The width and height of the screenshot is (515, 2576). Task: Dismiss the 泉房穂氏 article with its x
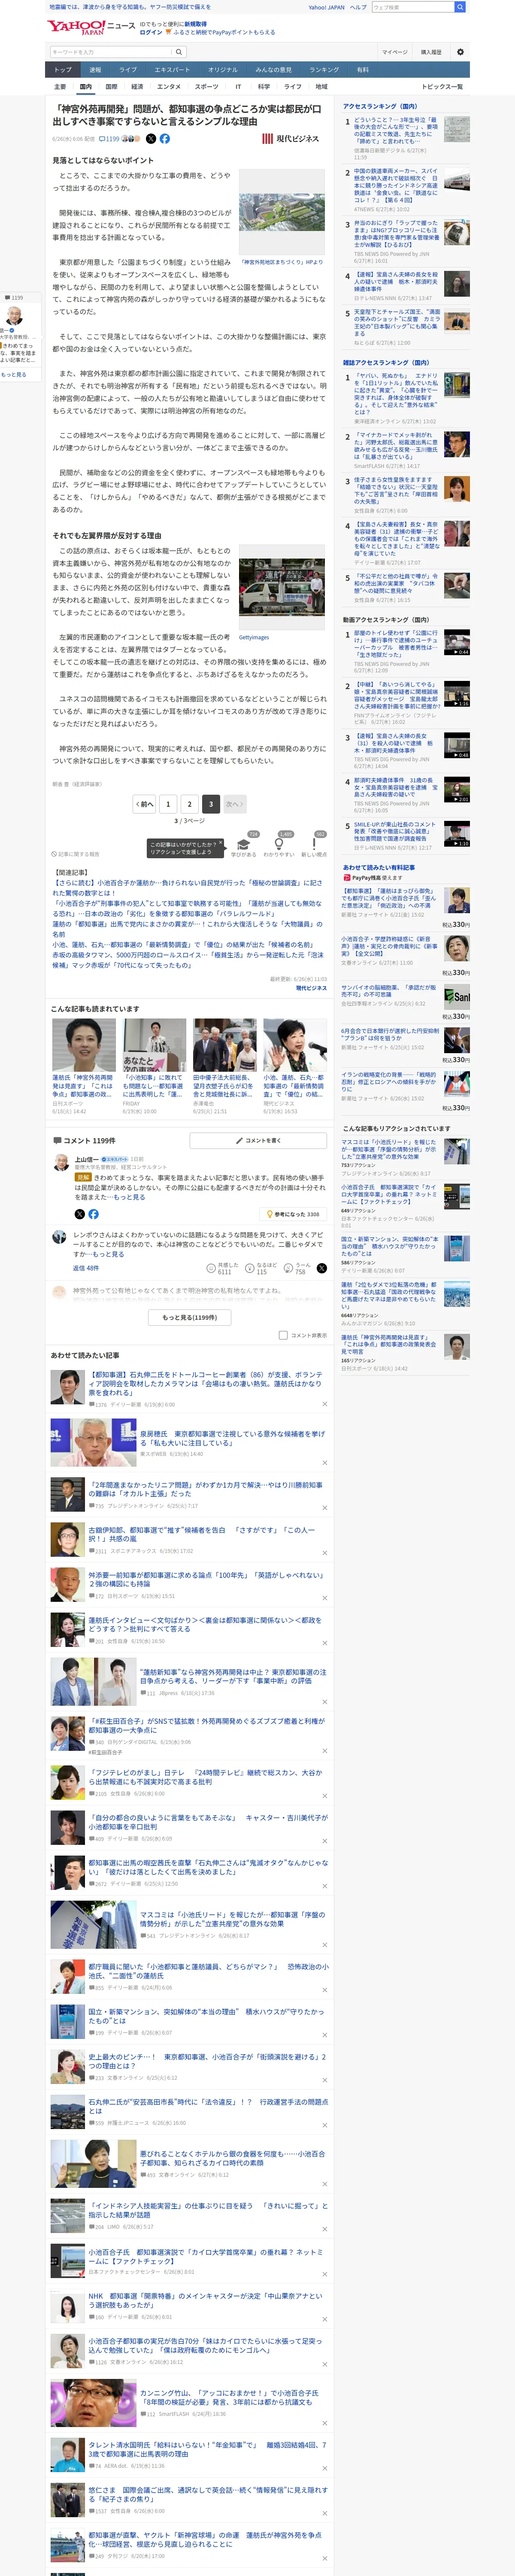324,1464
